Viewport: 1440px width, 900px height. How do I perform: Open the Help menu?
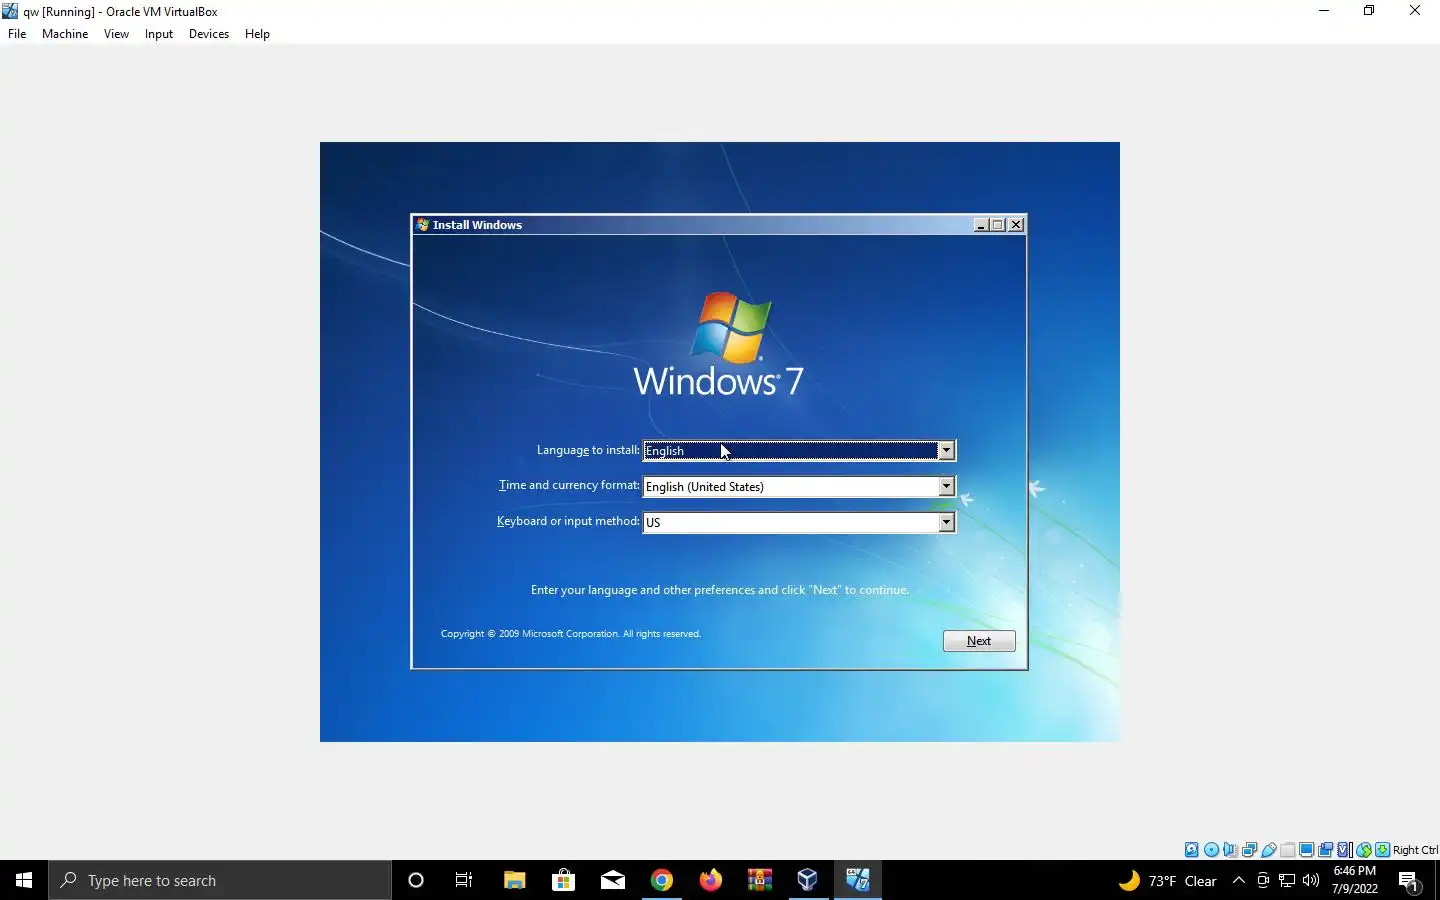click(x=257, y=34)
